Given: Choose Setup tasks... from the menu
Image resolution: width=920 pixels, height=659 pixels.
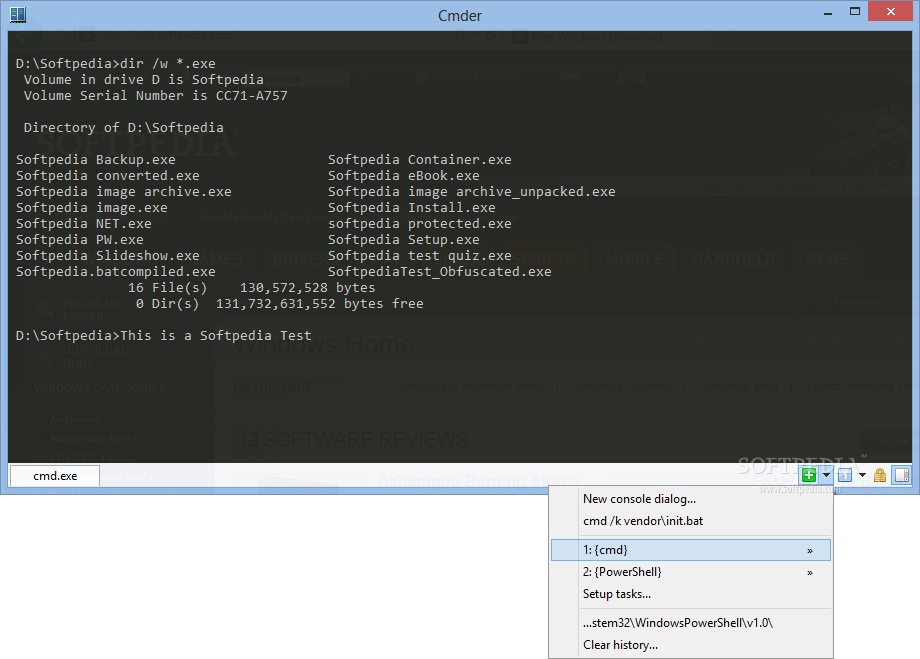Looking at the screenshot, I should [691, 594].
